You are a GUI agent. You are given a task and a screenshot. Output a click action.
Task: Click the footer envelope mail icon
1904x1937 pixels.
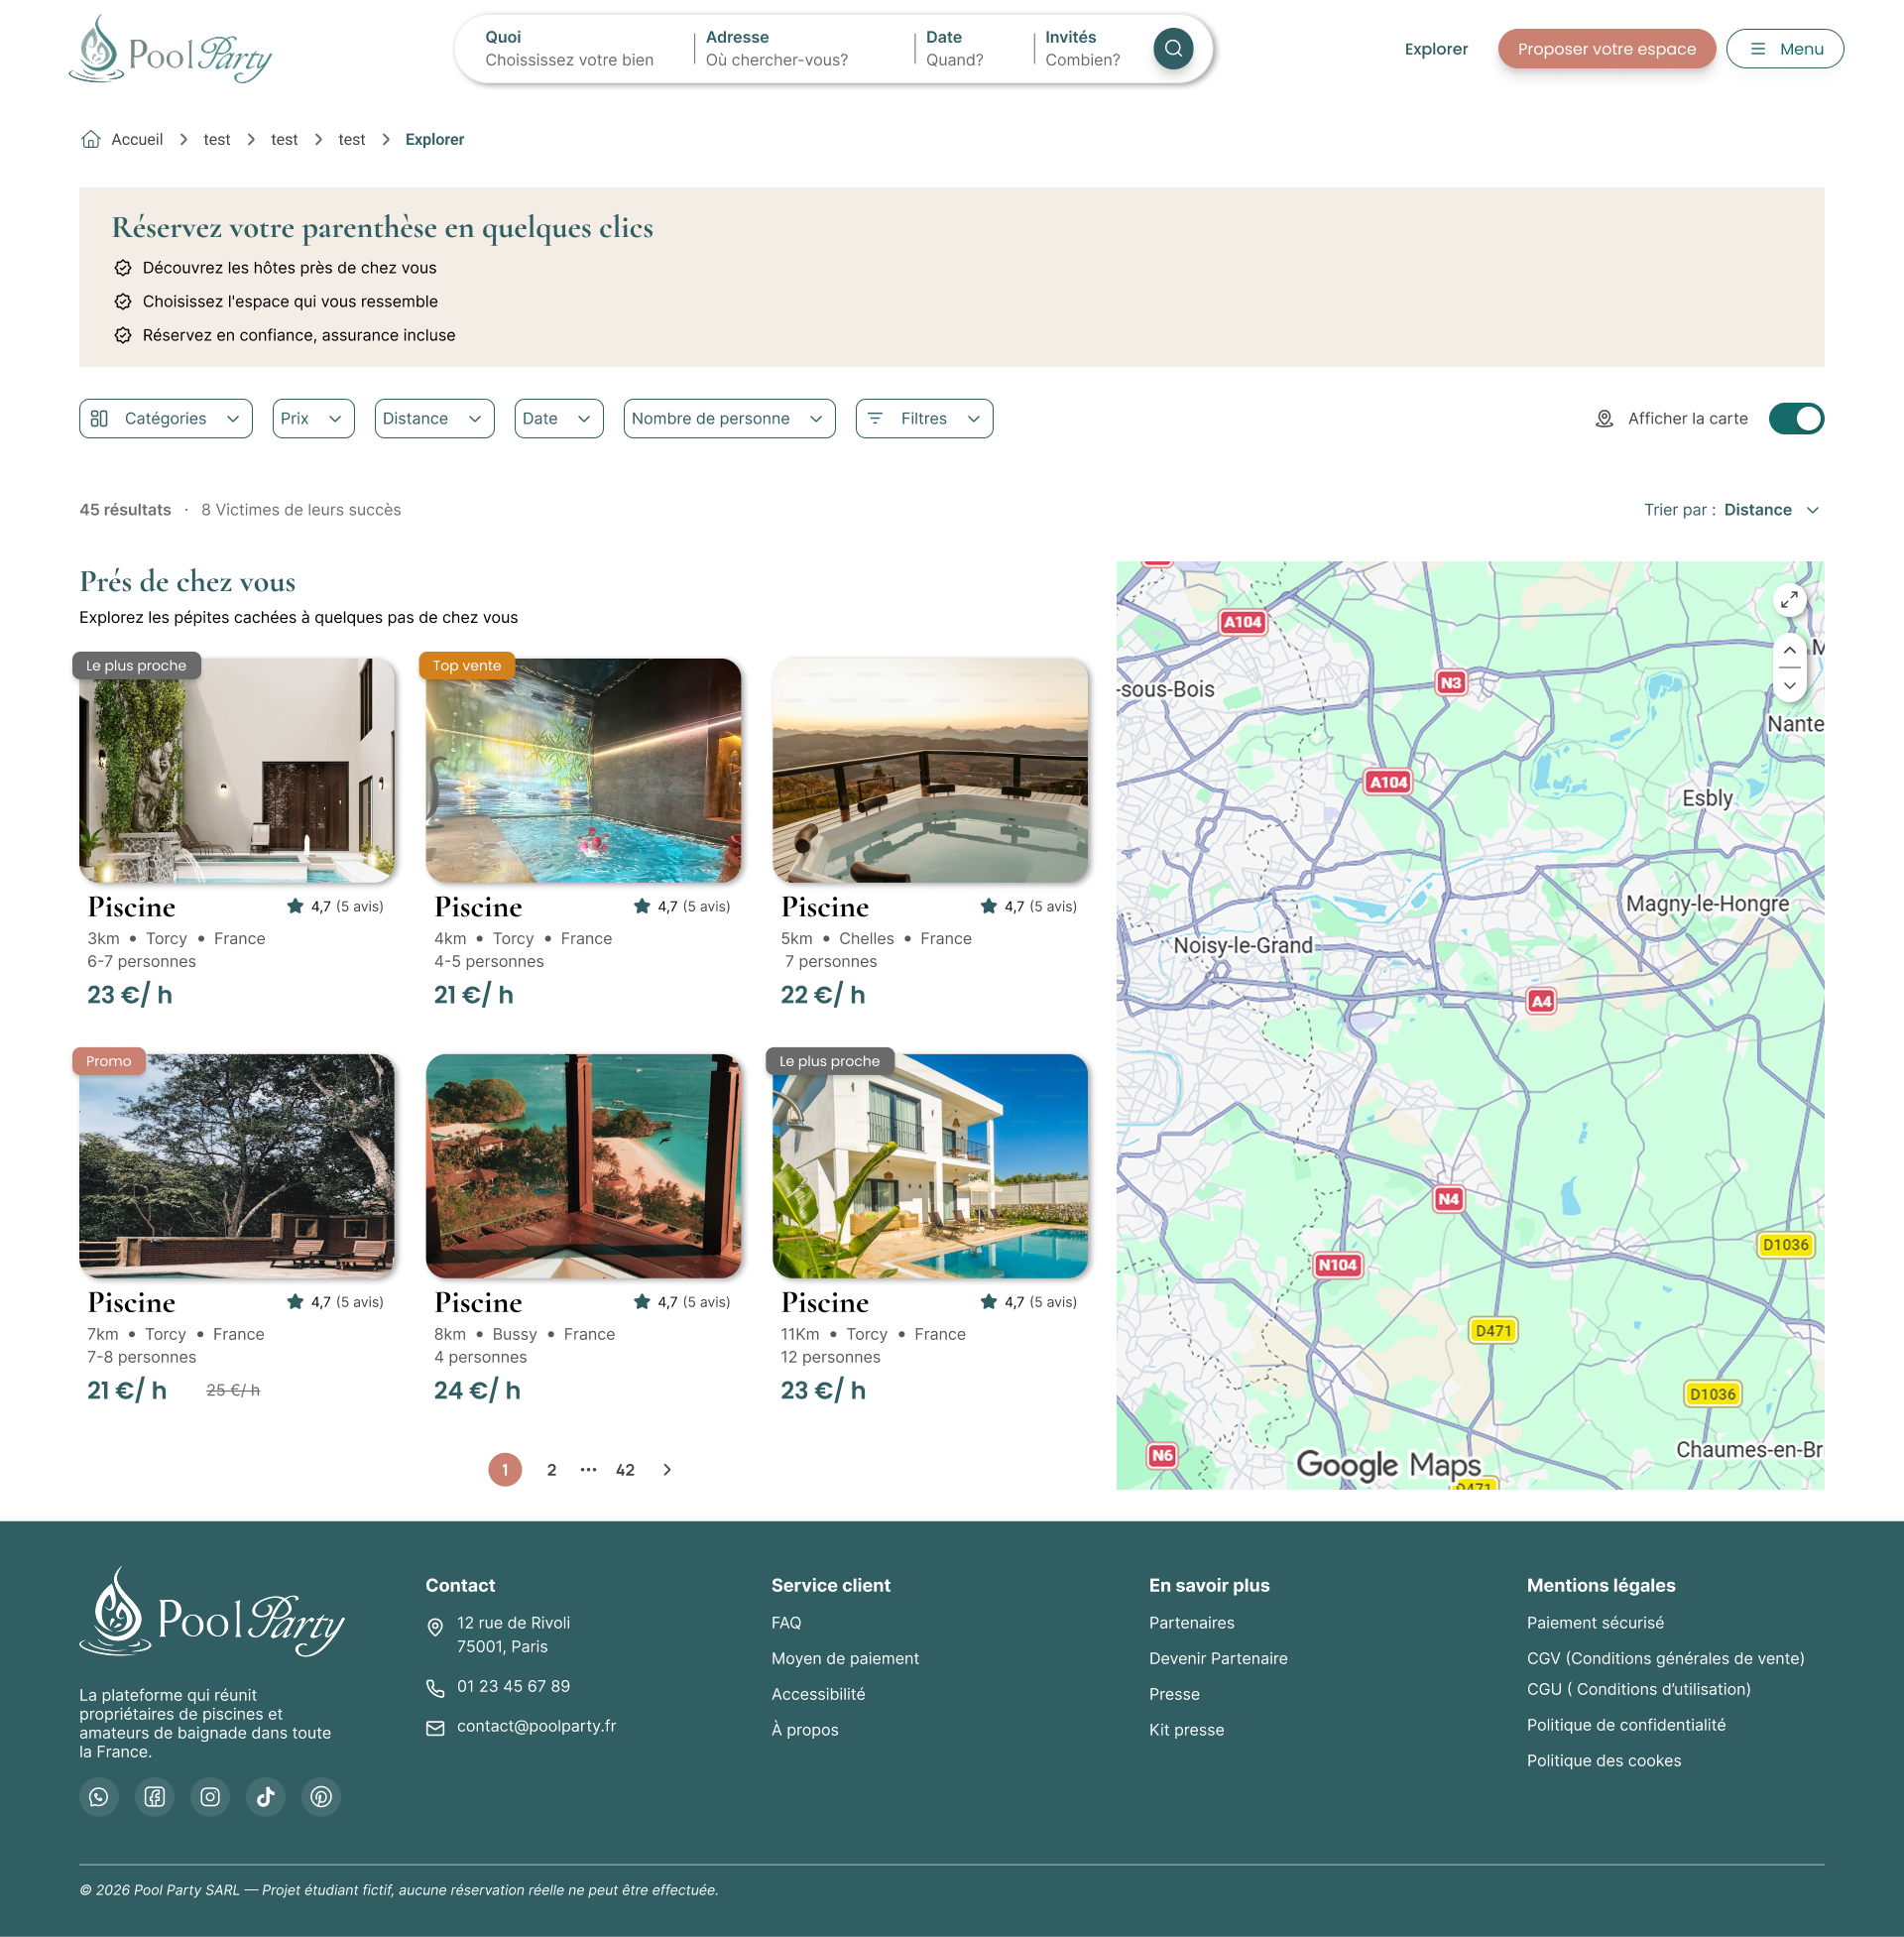(x=435, y=1728)
